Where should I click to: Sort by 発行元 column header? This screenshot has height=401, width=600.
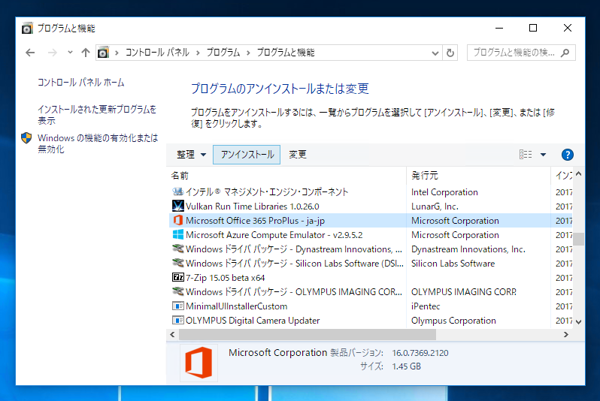click(x=478, y=176)
